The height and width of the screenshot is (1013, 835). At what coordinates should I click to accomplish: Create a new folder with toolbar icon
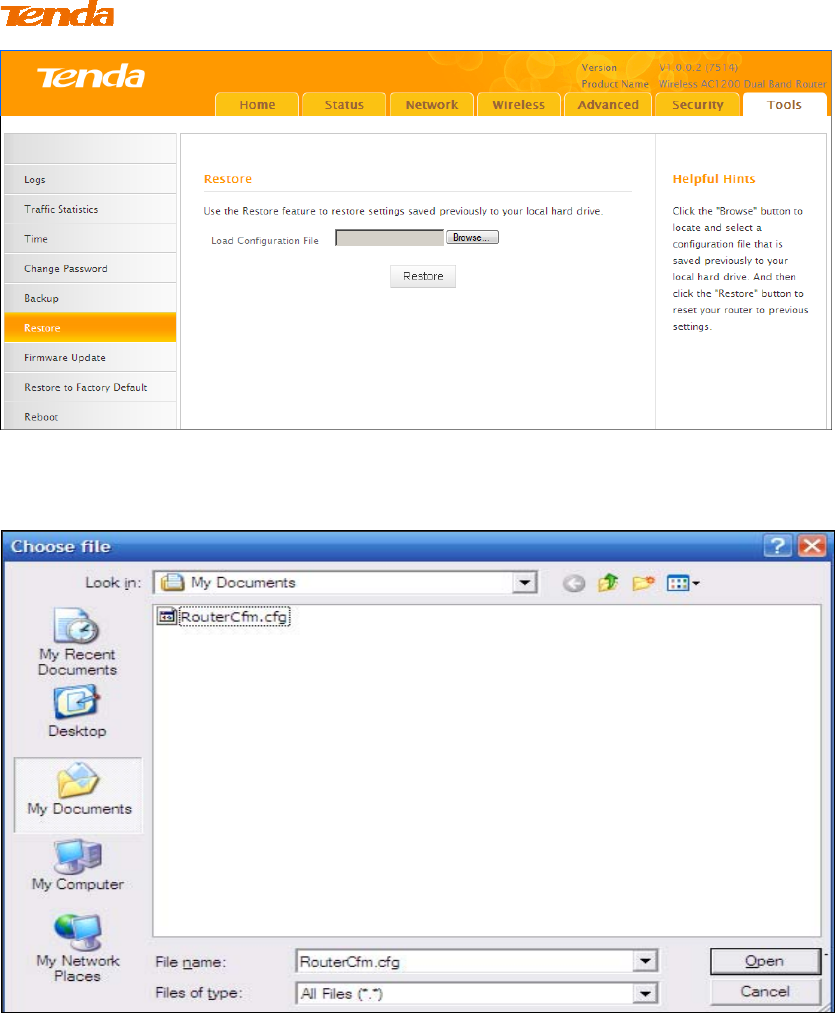(x=643, y=583)
